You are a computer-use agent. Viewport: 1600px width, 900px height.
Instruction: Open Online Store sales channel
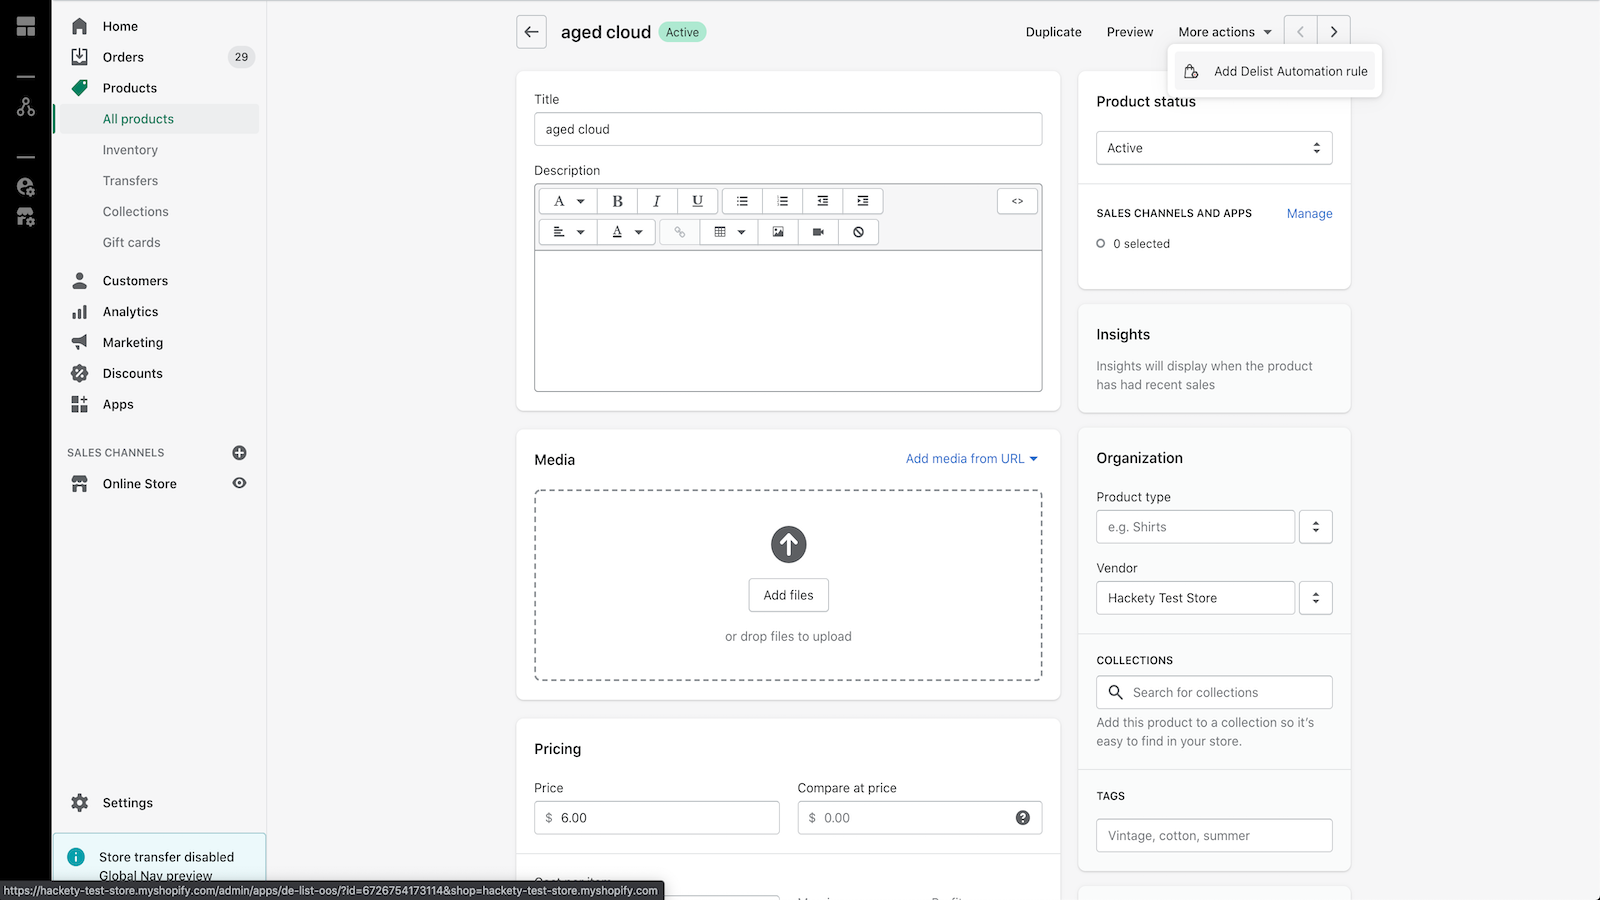tap(139, 484)
